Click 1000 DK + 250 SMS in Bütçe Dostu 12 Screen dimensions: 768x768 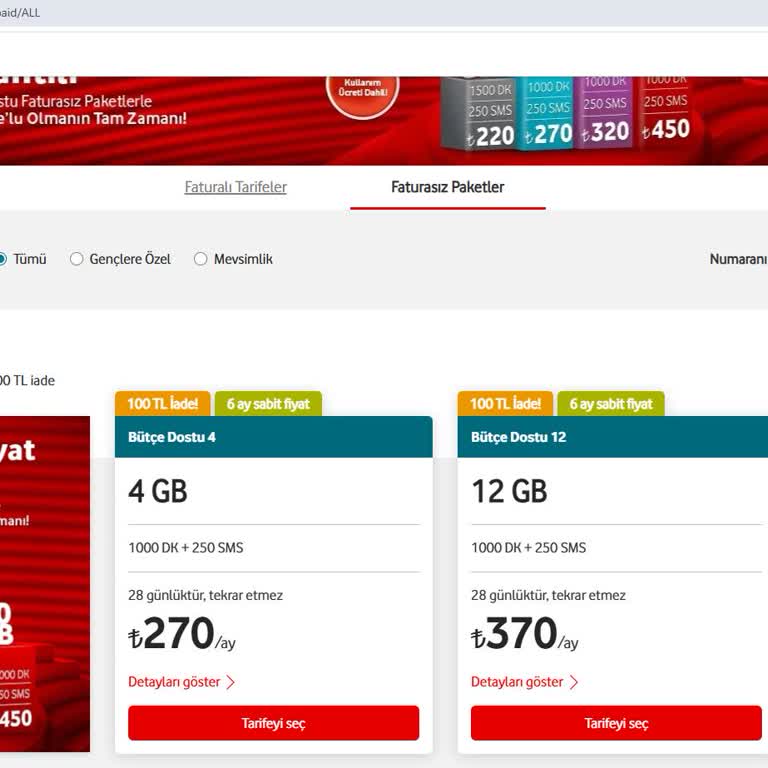[x=528, y=548]
